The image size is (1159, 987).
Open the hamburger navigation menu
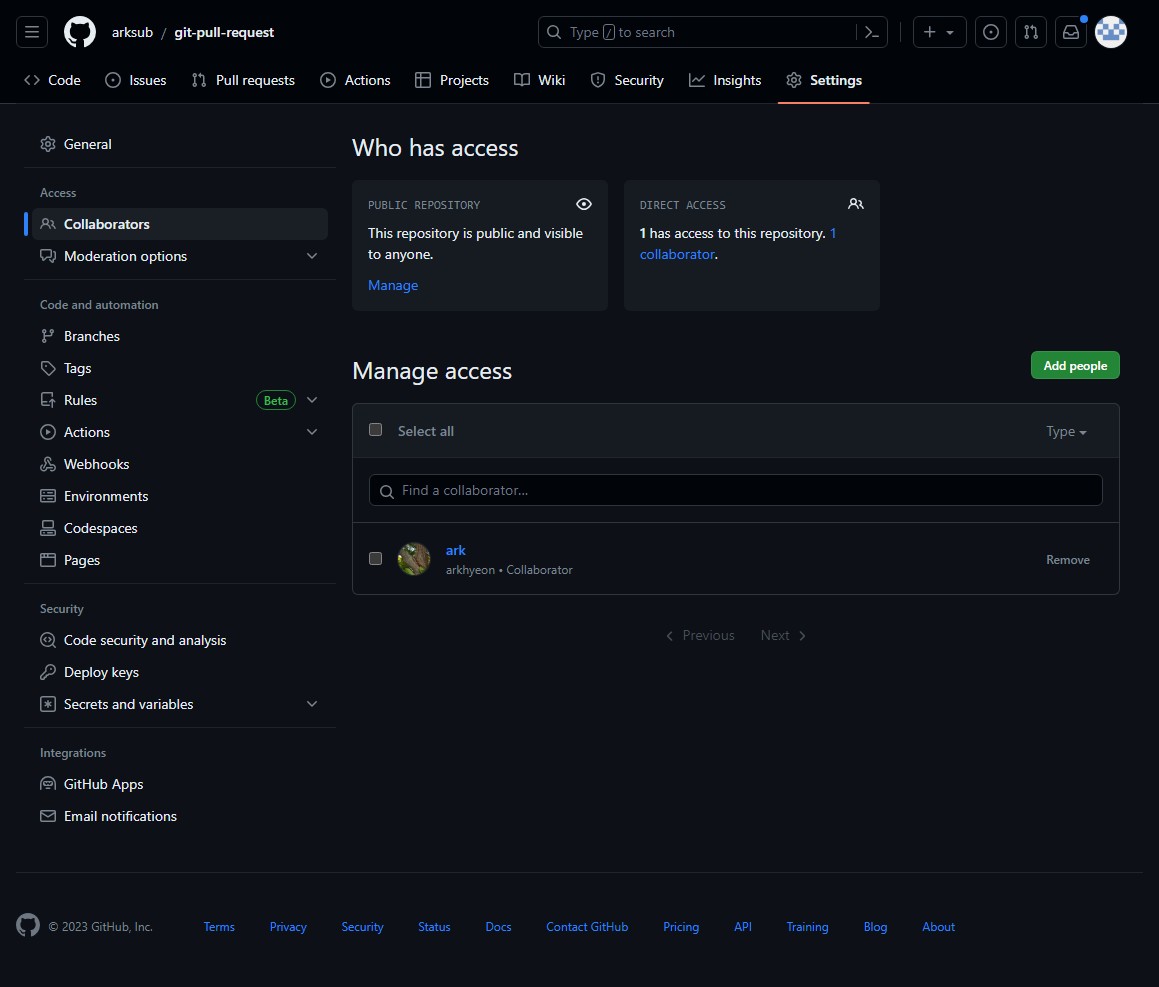point(32,32)
